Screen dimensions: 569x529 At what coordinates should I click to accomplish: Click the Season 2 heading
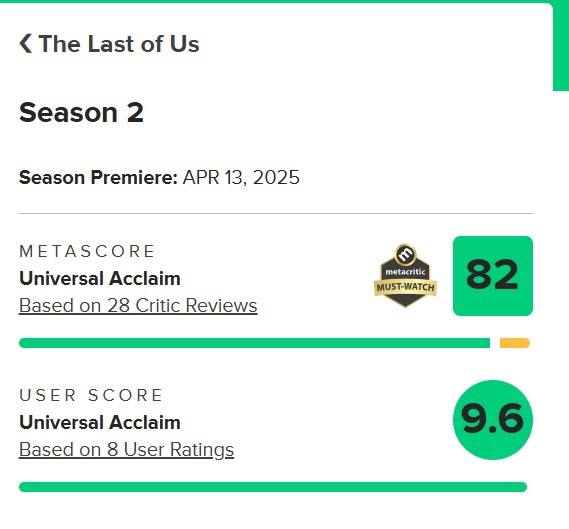pos(81,112)
